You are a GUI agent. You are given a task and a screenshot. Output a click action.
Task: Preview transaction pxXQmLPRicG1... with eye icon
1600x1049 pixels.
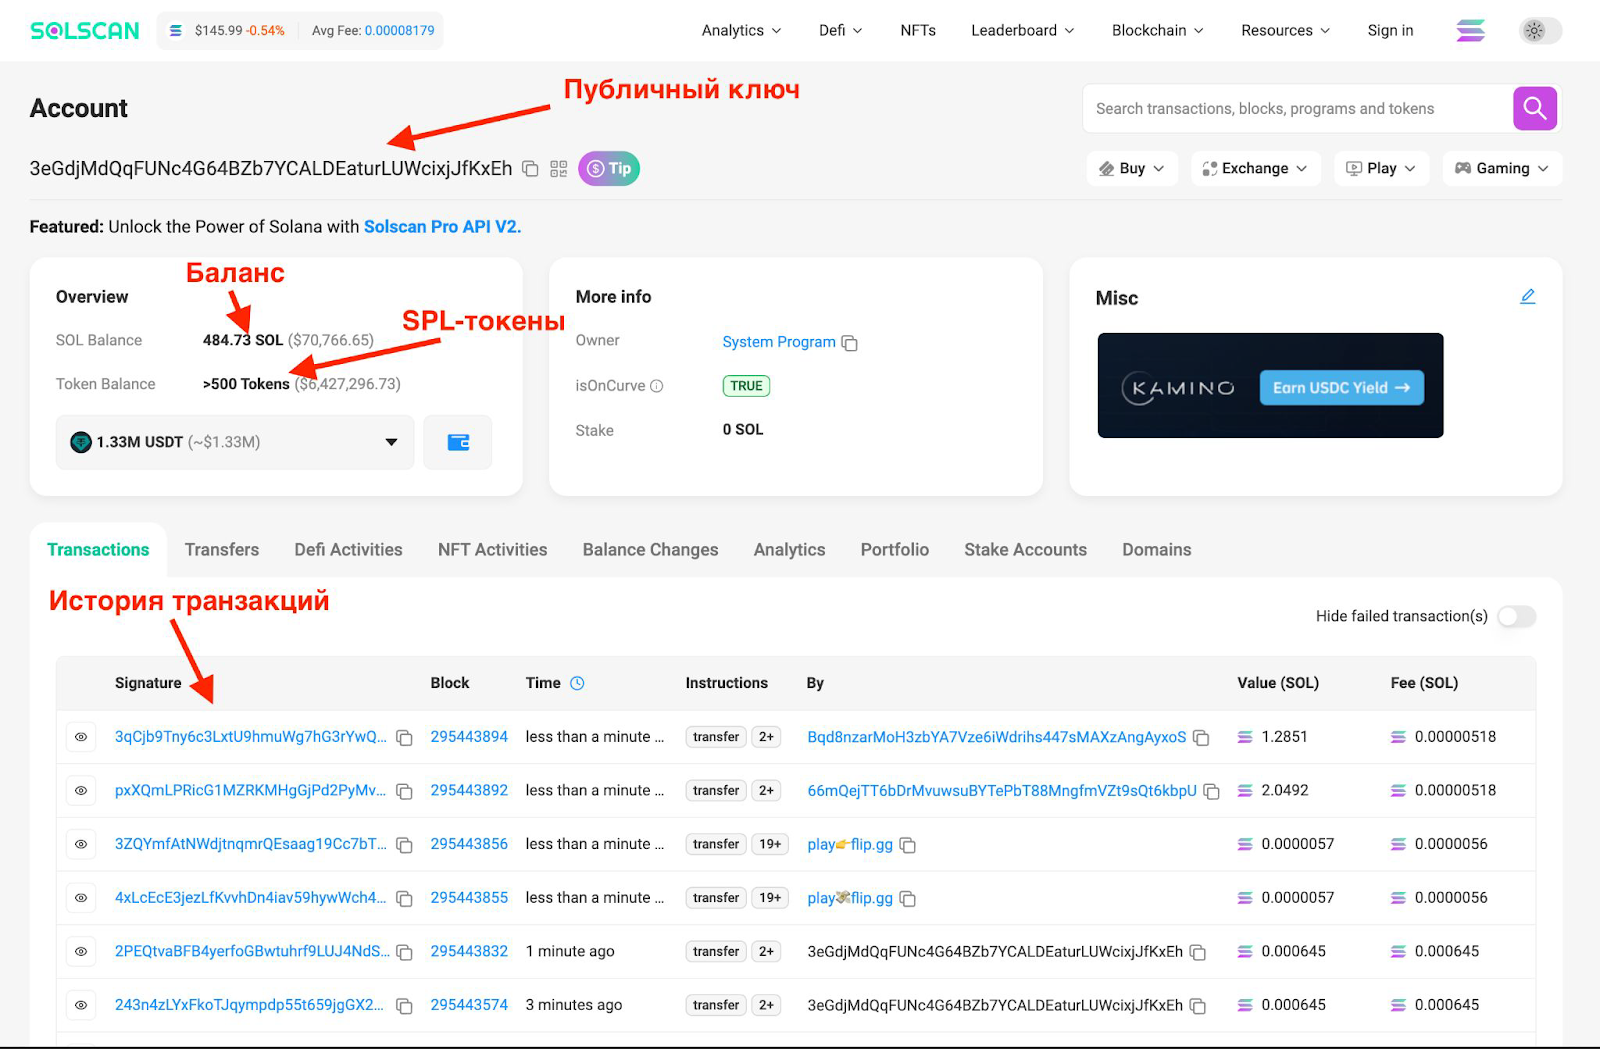click(x=81, y=791)
